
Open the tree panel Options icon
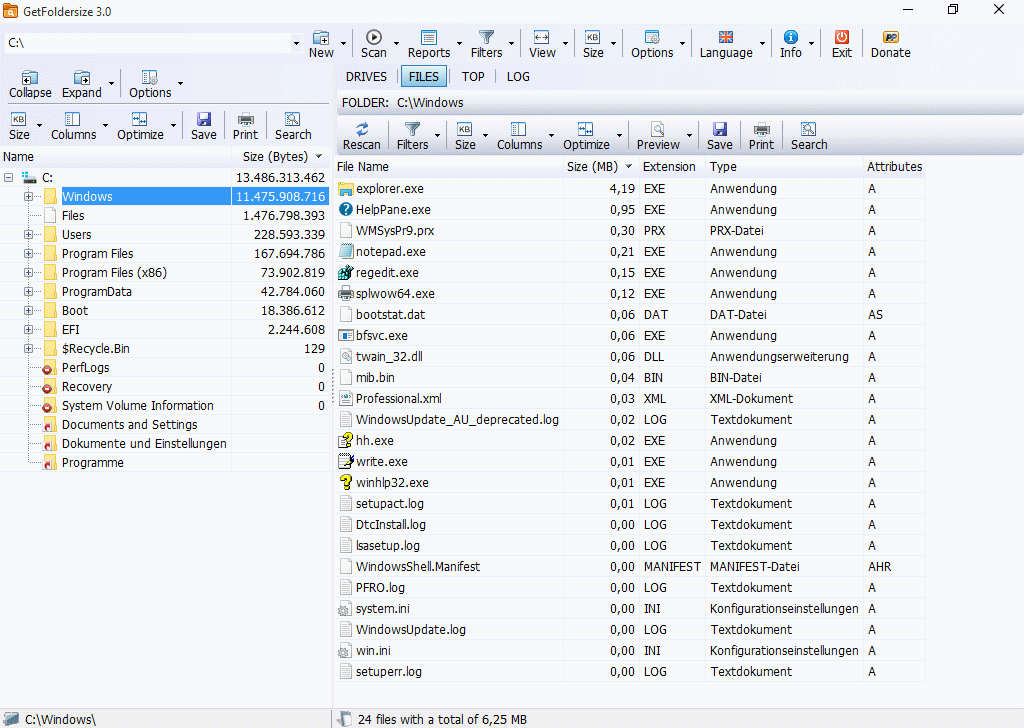(x=150, y=78)
